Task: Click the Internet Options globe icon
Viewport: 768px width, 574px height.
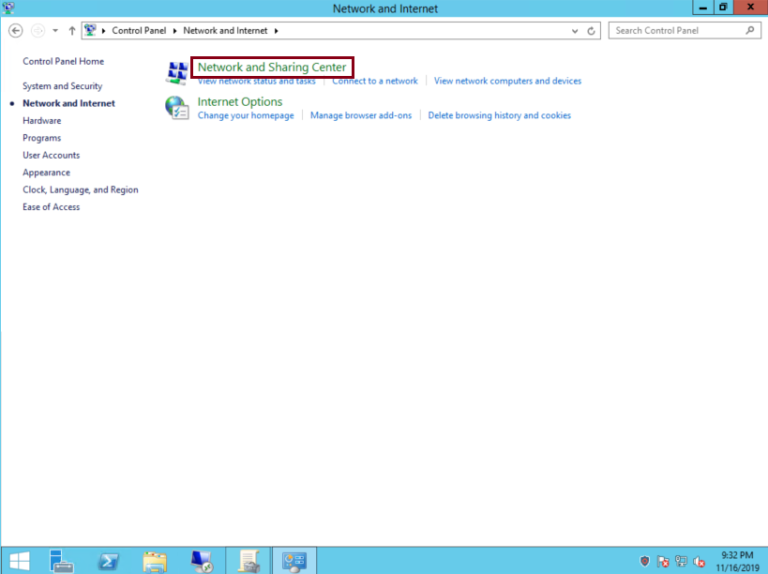Action: (x=176, y=107)
